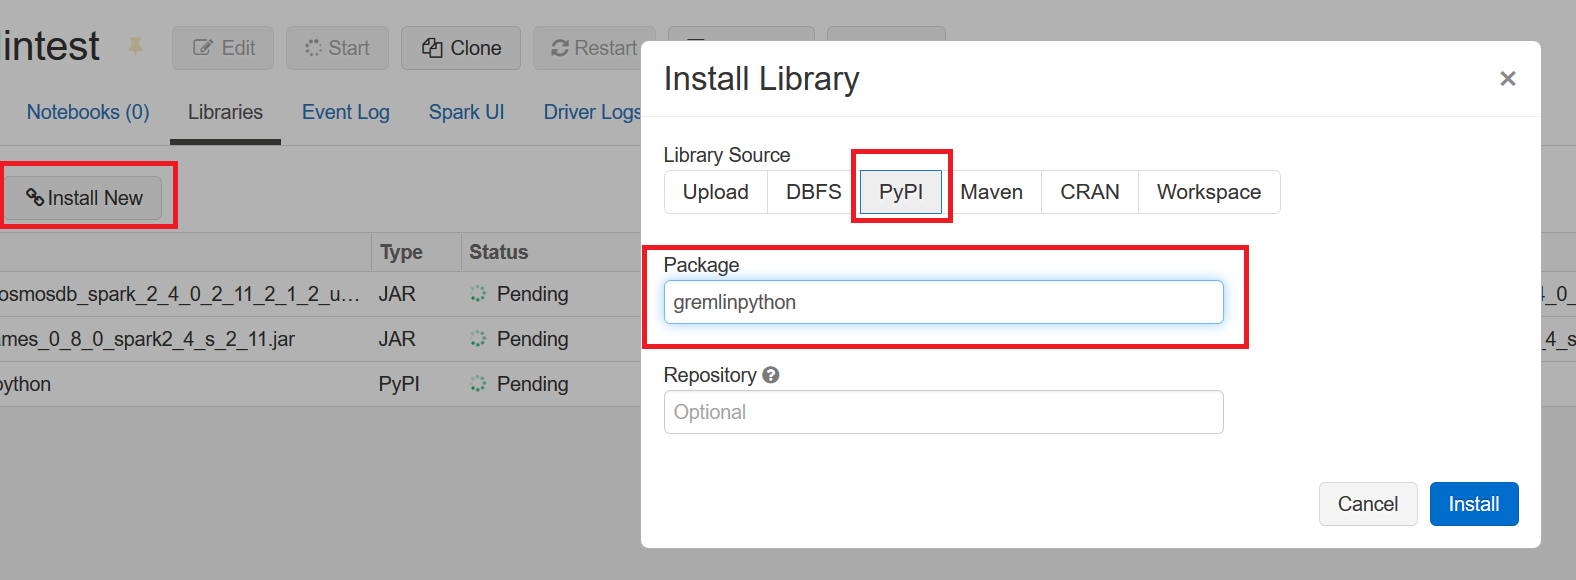Image resolution: width=1576 pixels, height=580 pixels.
Task: Click the Clone cluster button
Action: [461, 48]
